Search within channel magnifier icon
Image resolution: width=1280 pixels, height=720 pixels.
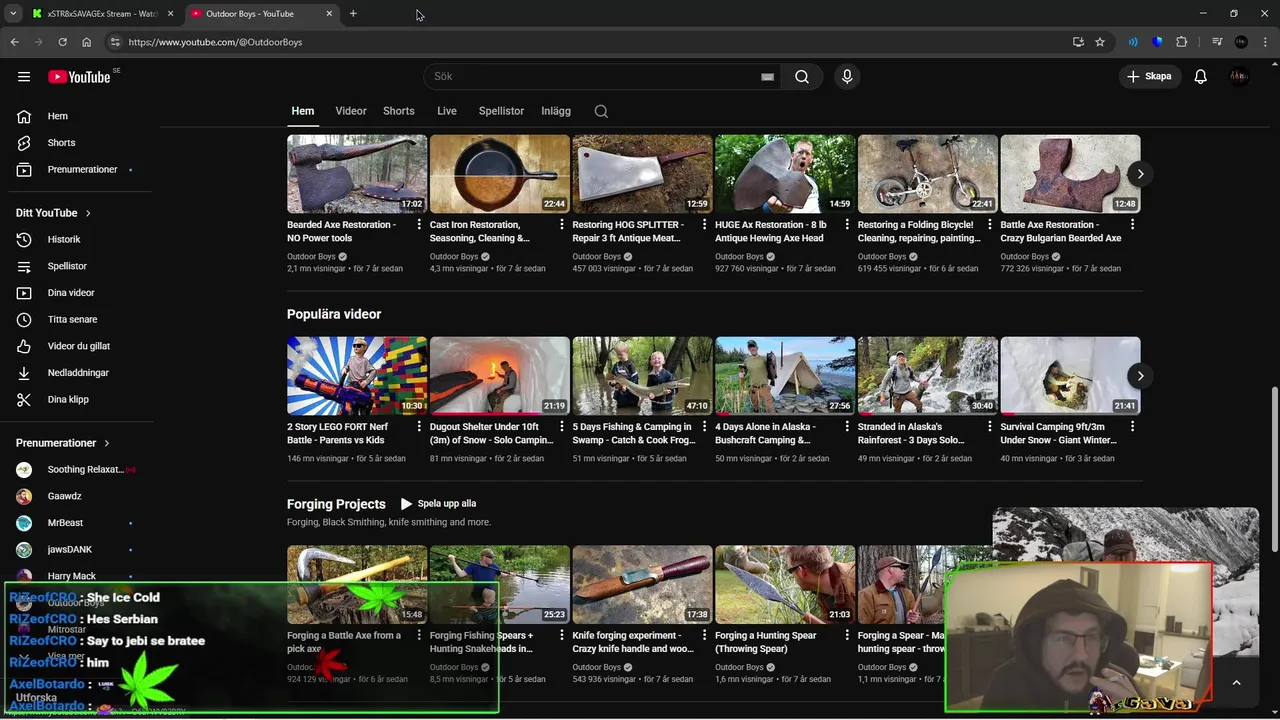pyautogui.click(x=601, y=111)
